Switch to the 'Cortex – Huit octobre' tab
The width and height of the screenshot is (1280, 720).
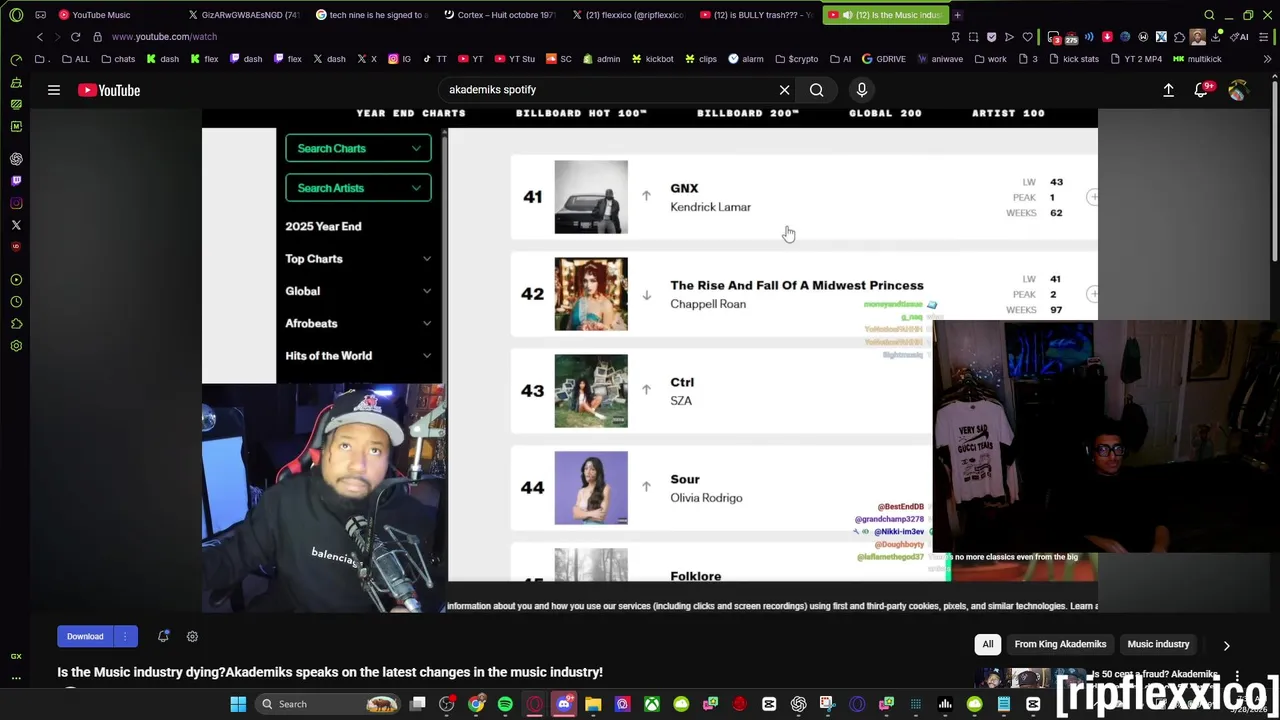[x=500, y=15]
